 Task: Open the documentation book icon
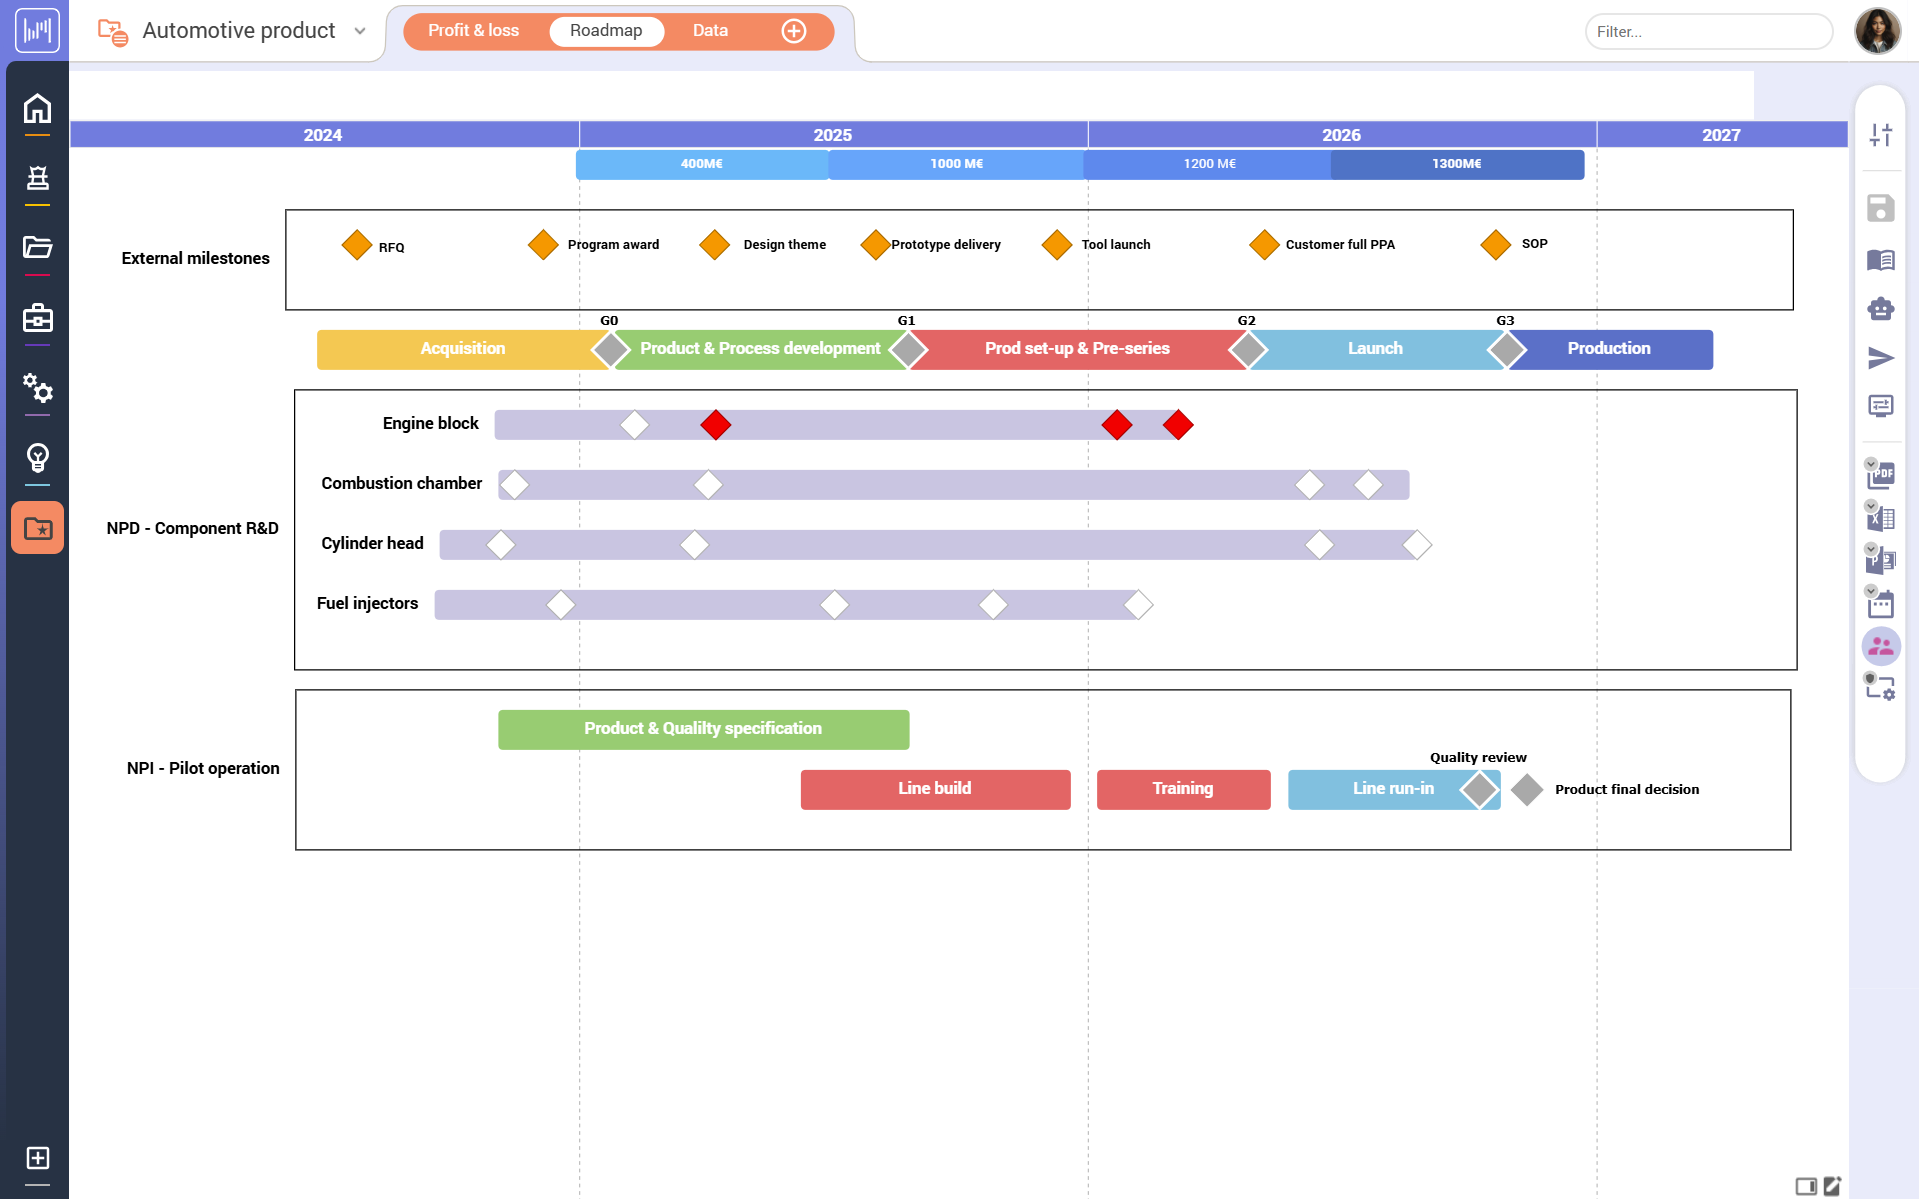coord(1881,261)
